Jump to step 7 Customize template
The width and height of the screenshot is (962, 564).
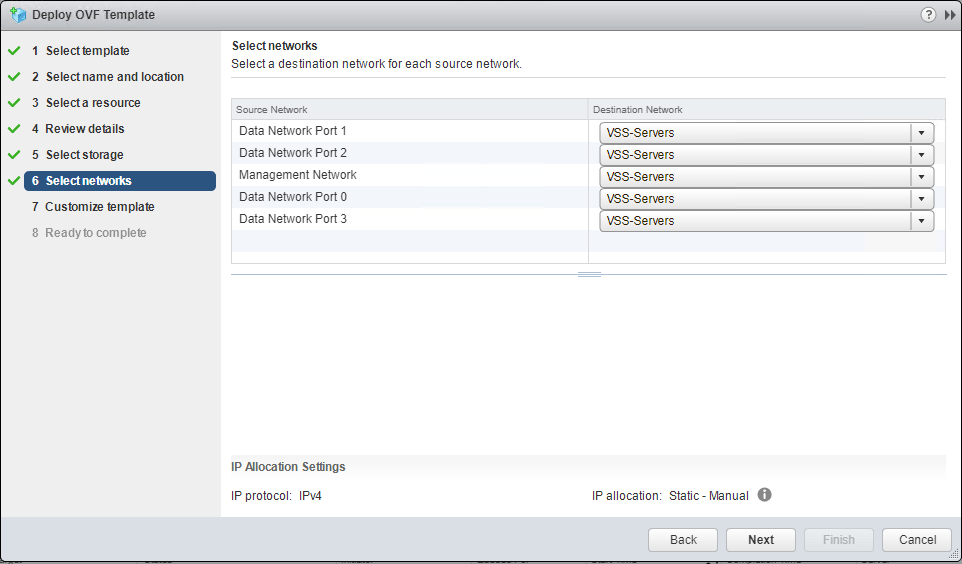point(99,207)
